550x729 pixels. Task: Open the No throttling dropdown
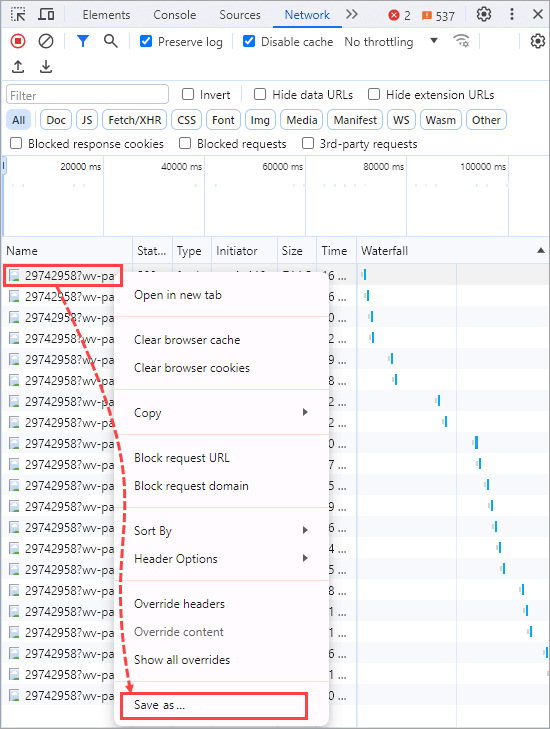[x=391, y=42]
